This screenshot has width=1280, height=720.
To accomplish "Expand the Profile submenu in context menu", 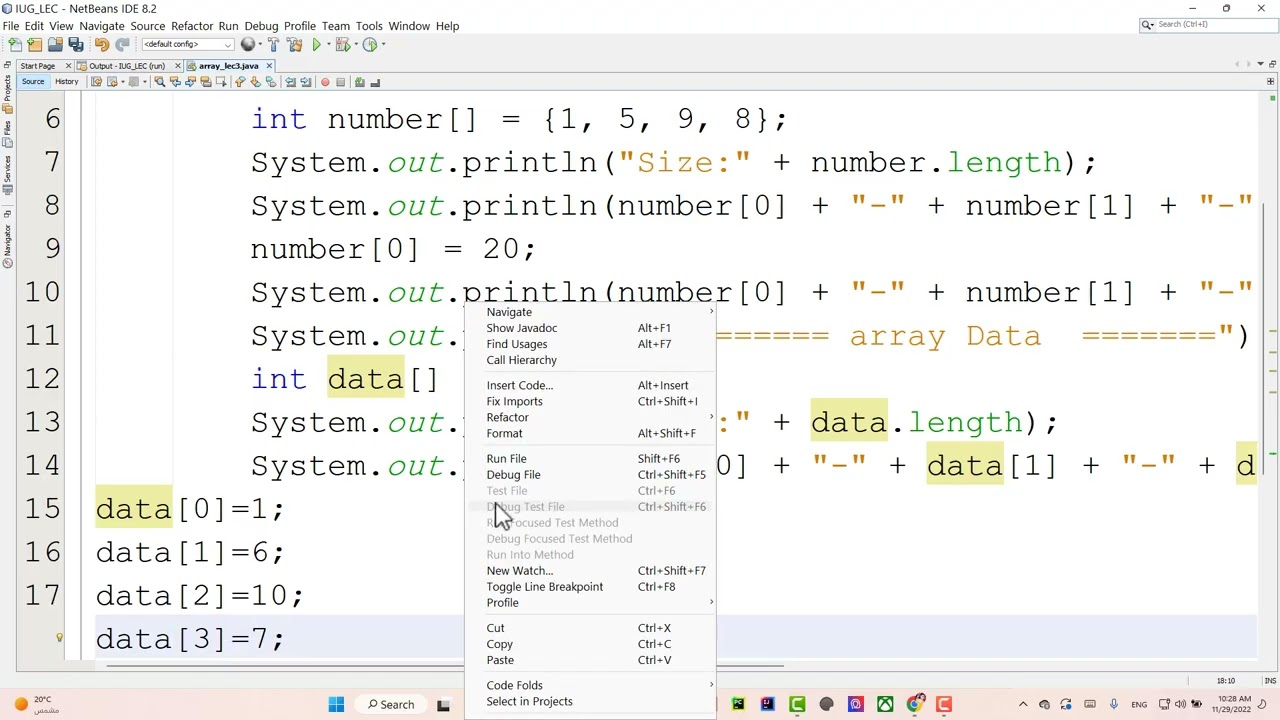I will [590, 603].
